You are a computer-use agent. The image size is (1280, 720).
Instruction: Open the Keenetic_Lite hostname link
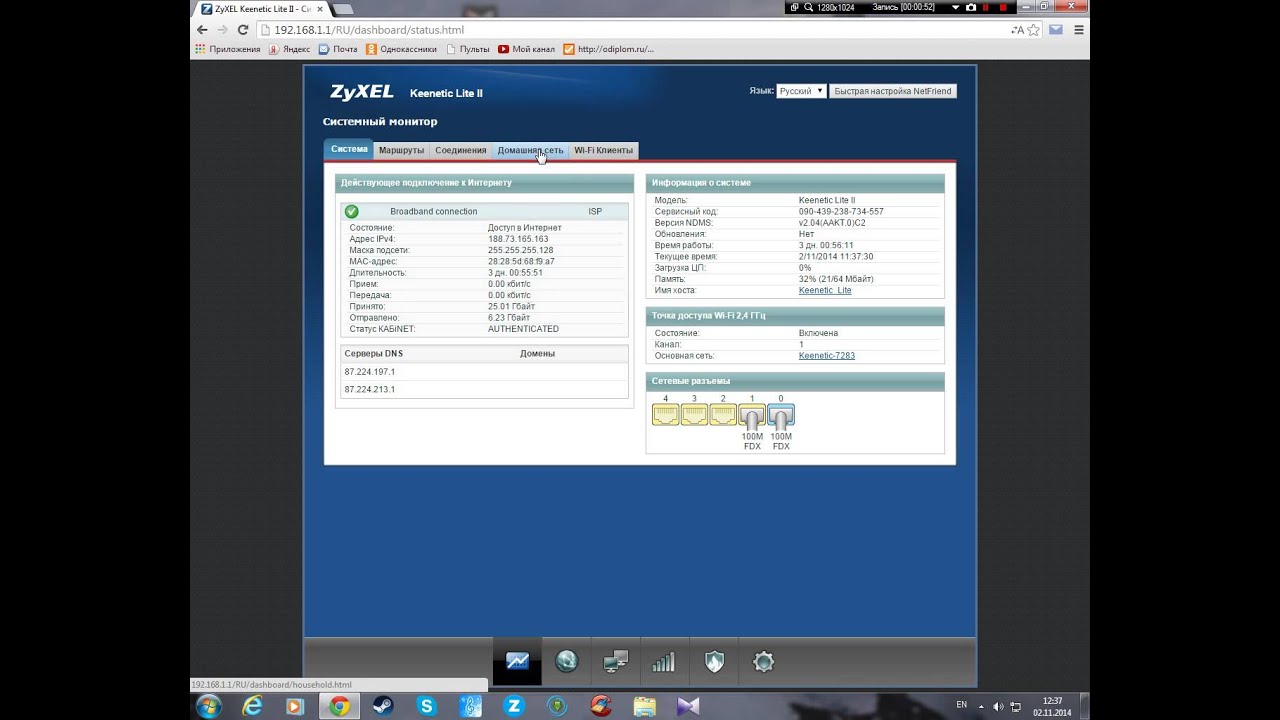pos(825,290)
